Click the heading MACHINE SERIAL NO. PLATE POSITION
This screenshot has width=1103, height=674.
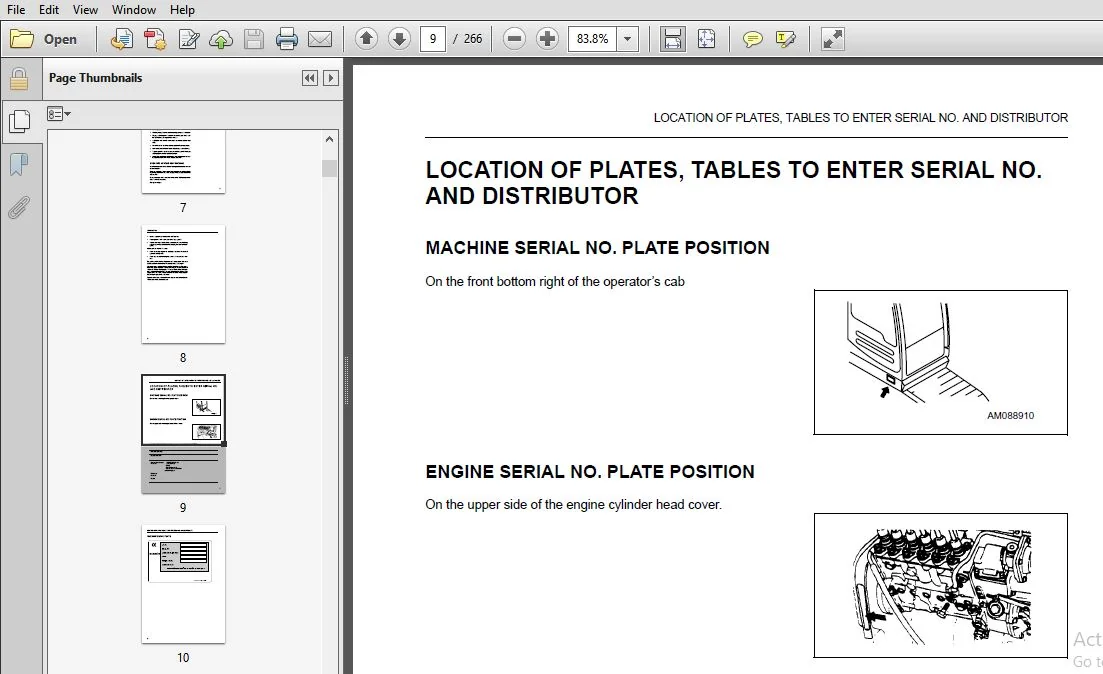[x=597, y=248]
